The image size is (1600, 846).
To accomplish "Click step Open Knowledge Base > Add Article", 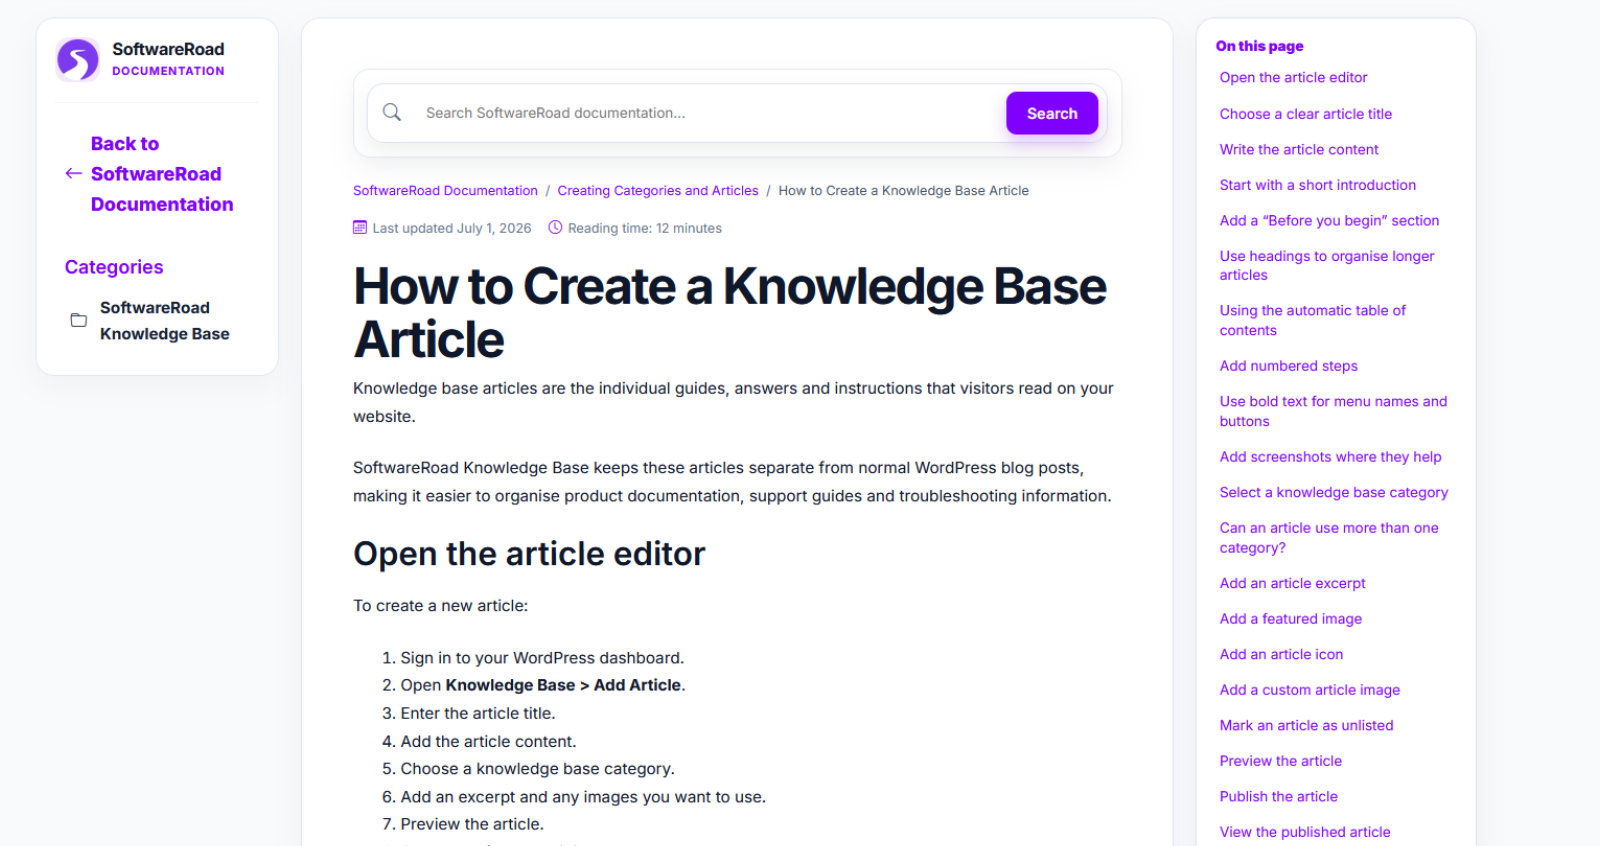I will (x=543, y=685).
